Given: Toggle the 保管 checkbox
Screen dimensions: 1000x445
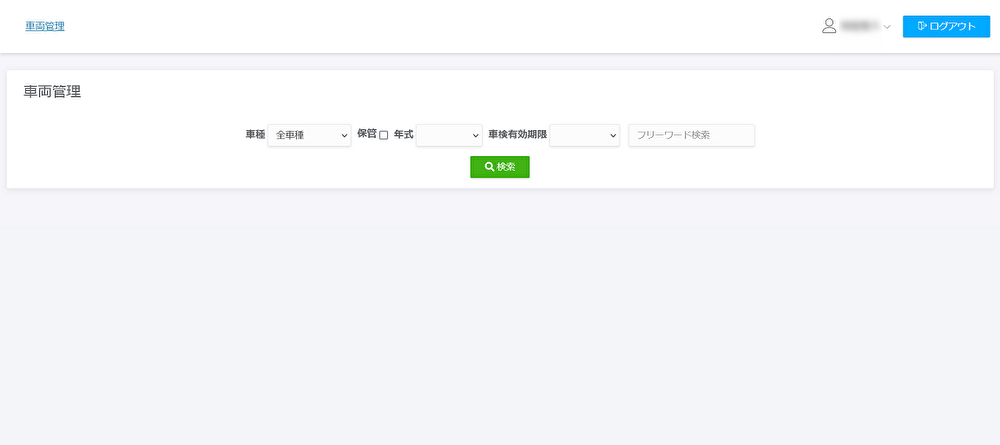Looking at the screenshot, I should pos(384,135).
